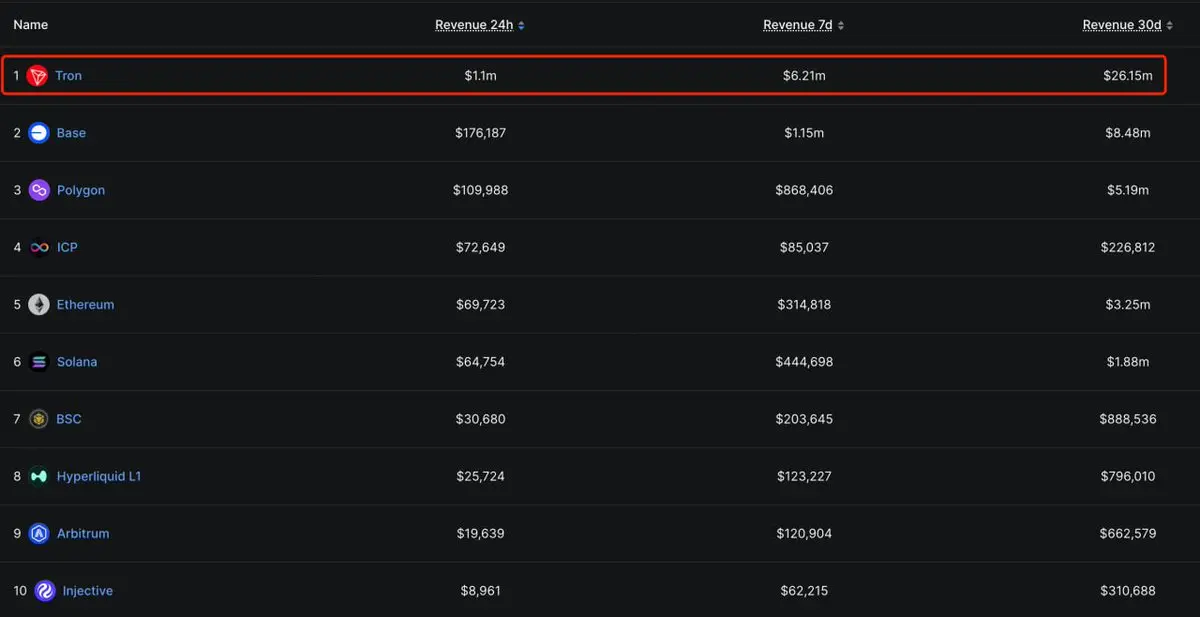Click the Ethereum logo icon
The height and width of the screenshot is (617, 1200).
tap(39, 305)
